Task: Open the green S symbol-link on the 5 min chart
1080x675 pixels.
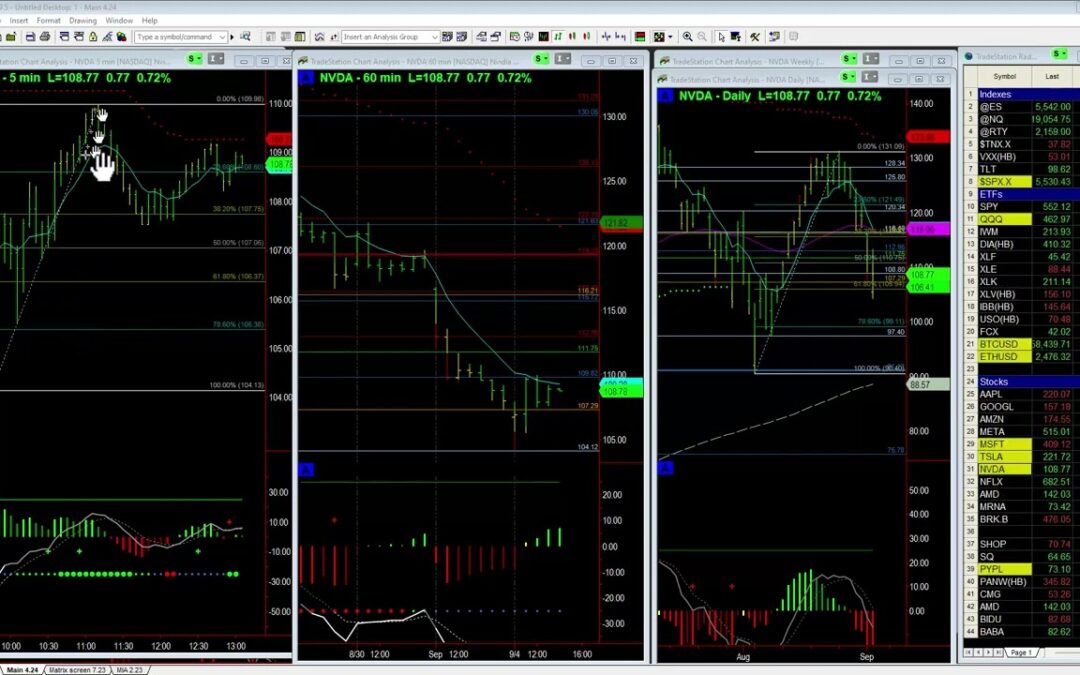Action: pyautogui.click(x=195, y=59)
